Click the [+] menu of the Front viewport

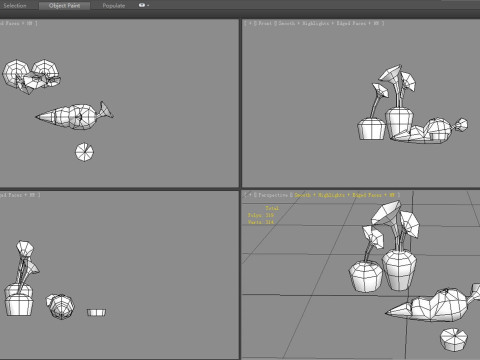(250, 23)
